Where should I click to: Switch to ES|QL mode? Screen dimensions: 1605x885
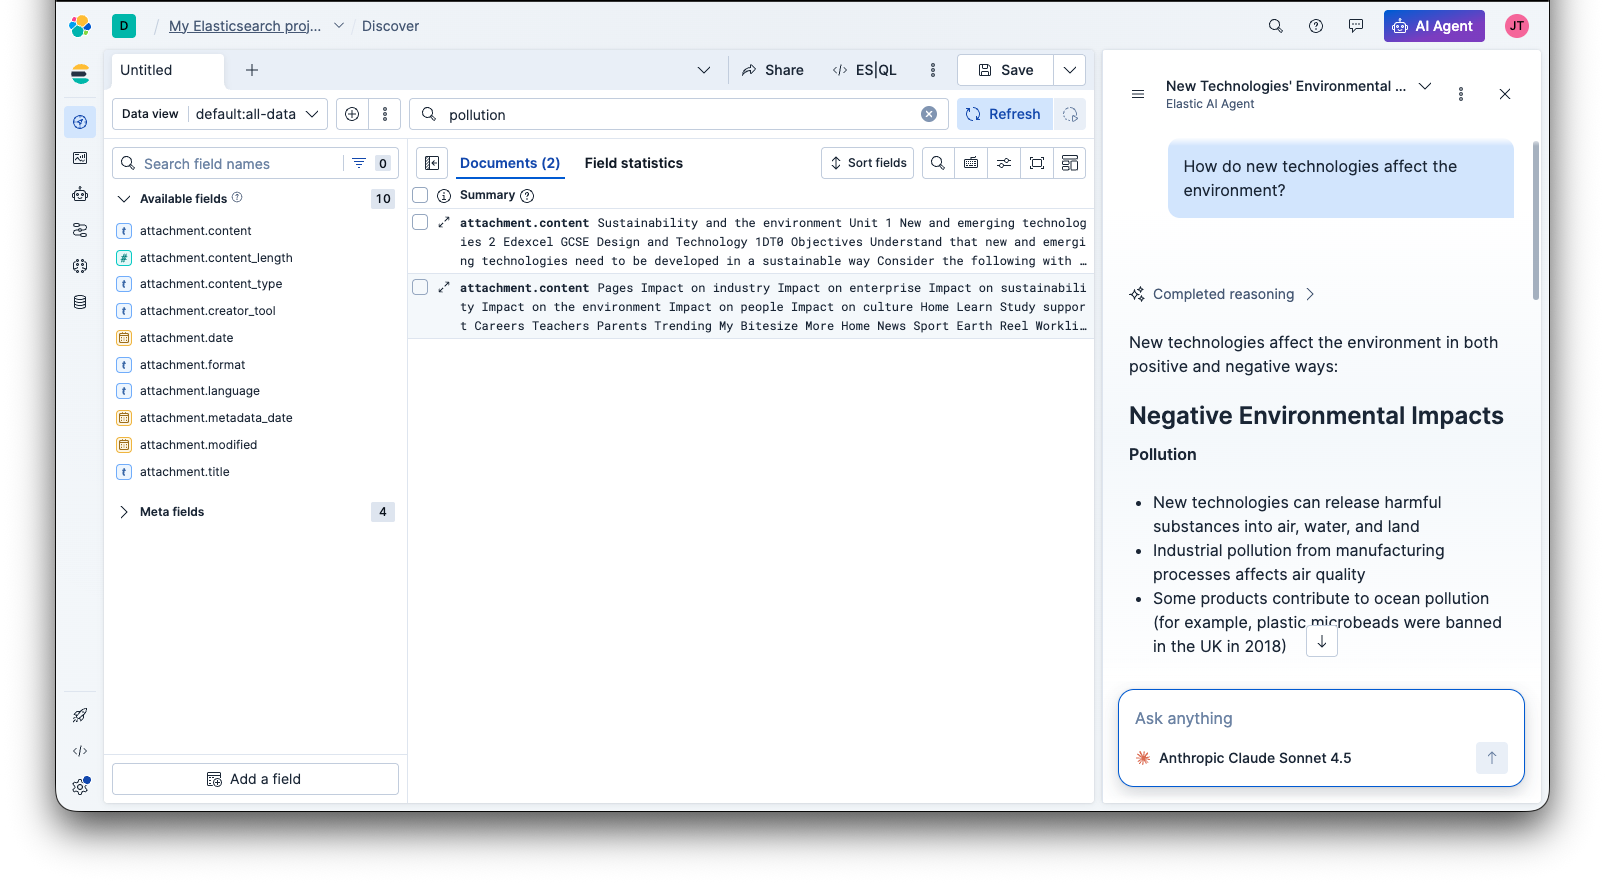click(865, 70)
